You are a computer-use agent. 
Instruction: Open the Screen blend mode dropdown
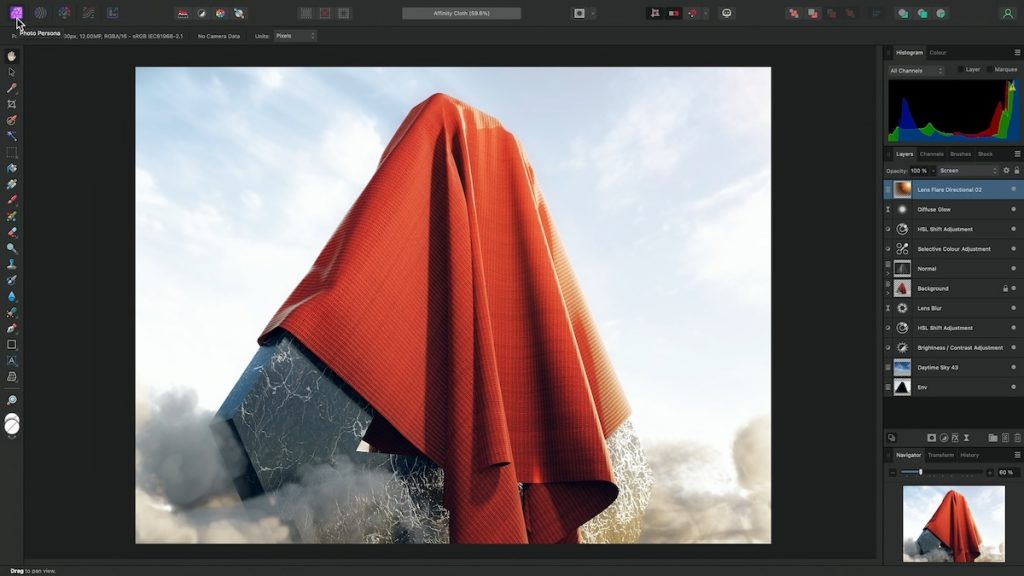[968, 170]
